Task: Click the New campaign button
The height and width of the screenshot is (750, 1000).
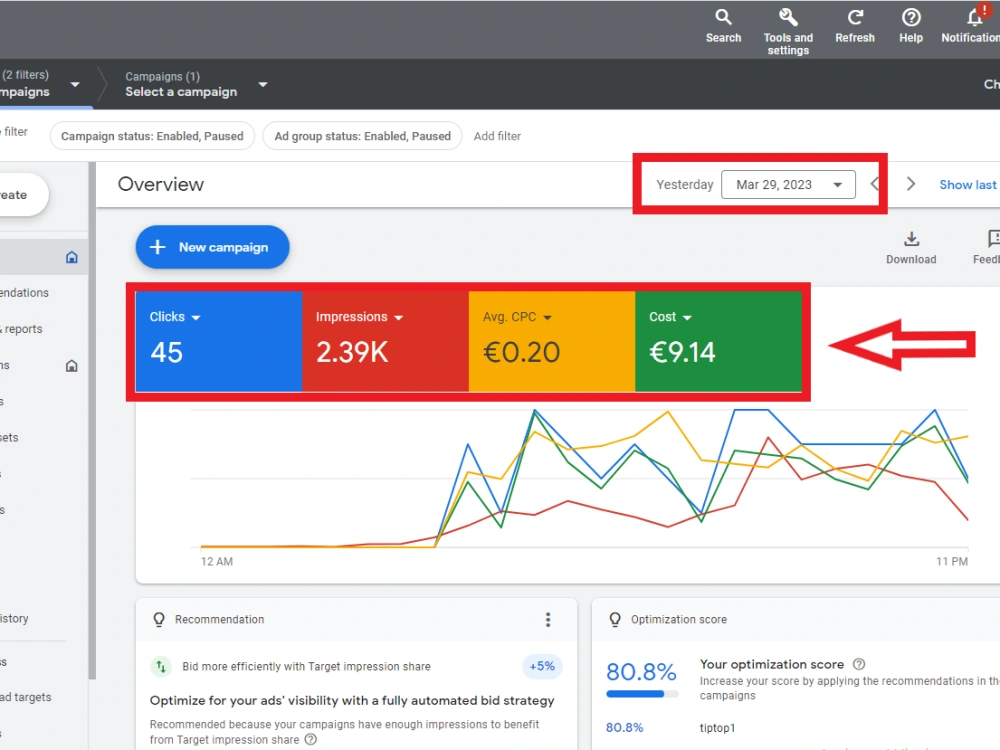Action: point(212,247)
